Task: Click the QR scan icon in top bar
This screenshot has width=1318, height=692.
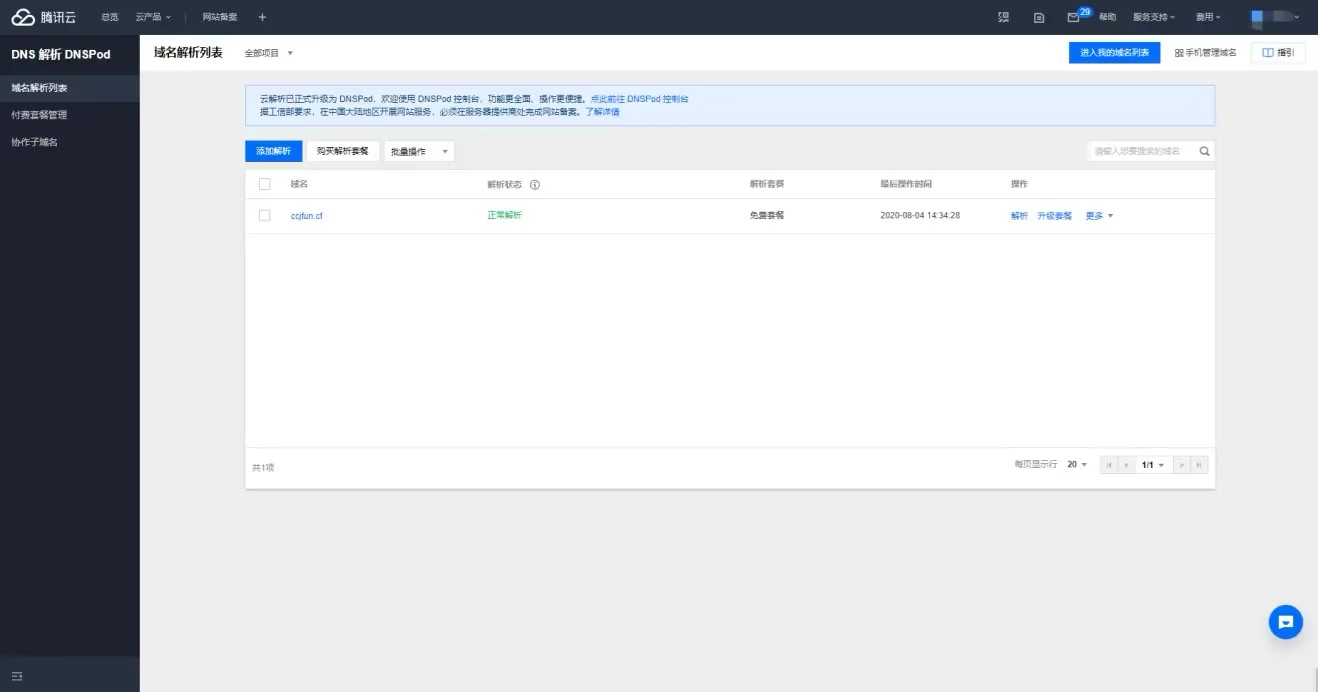Action: click(1004, 17)
